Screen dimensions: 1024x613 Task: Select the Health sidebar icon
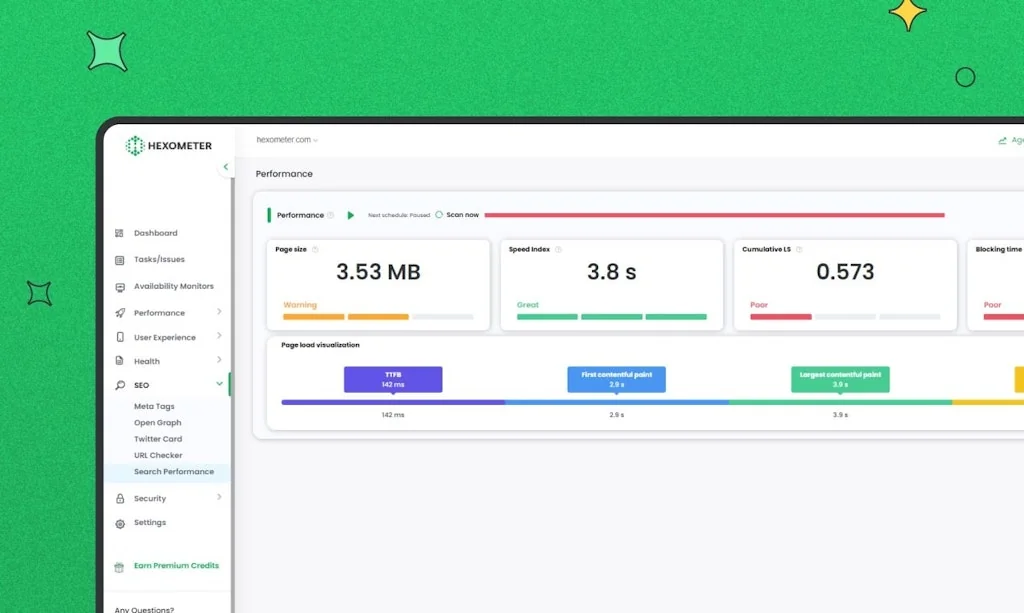120,361
